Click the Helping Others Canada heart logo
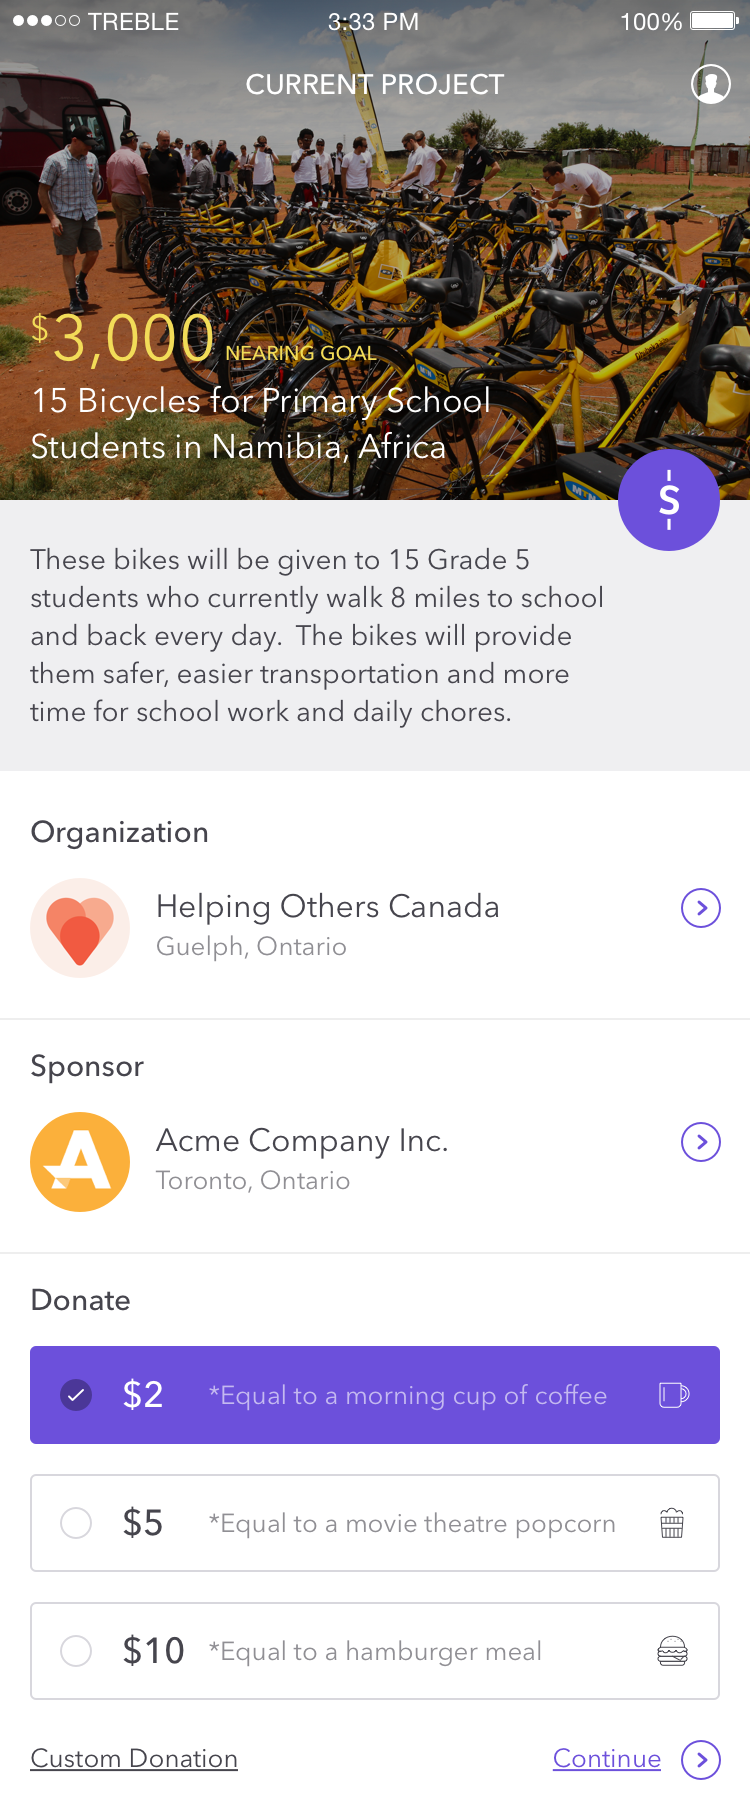Viewport: 750px width, 1819px height. [80, 928]
